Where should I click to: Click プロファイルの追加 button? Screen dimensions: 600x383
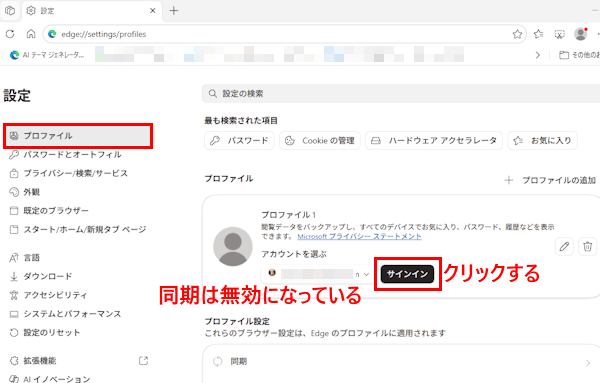[550, 180]
